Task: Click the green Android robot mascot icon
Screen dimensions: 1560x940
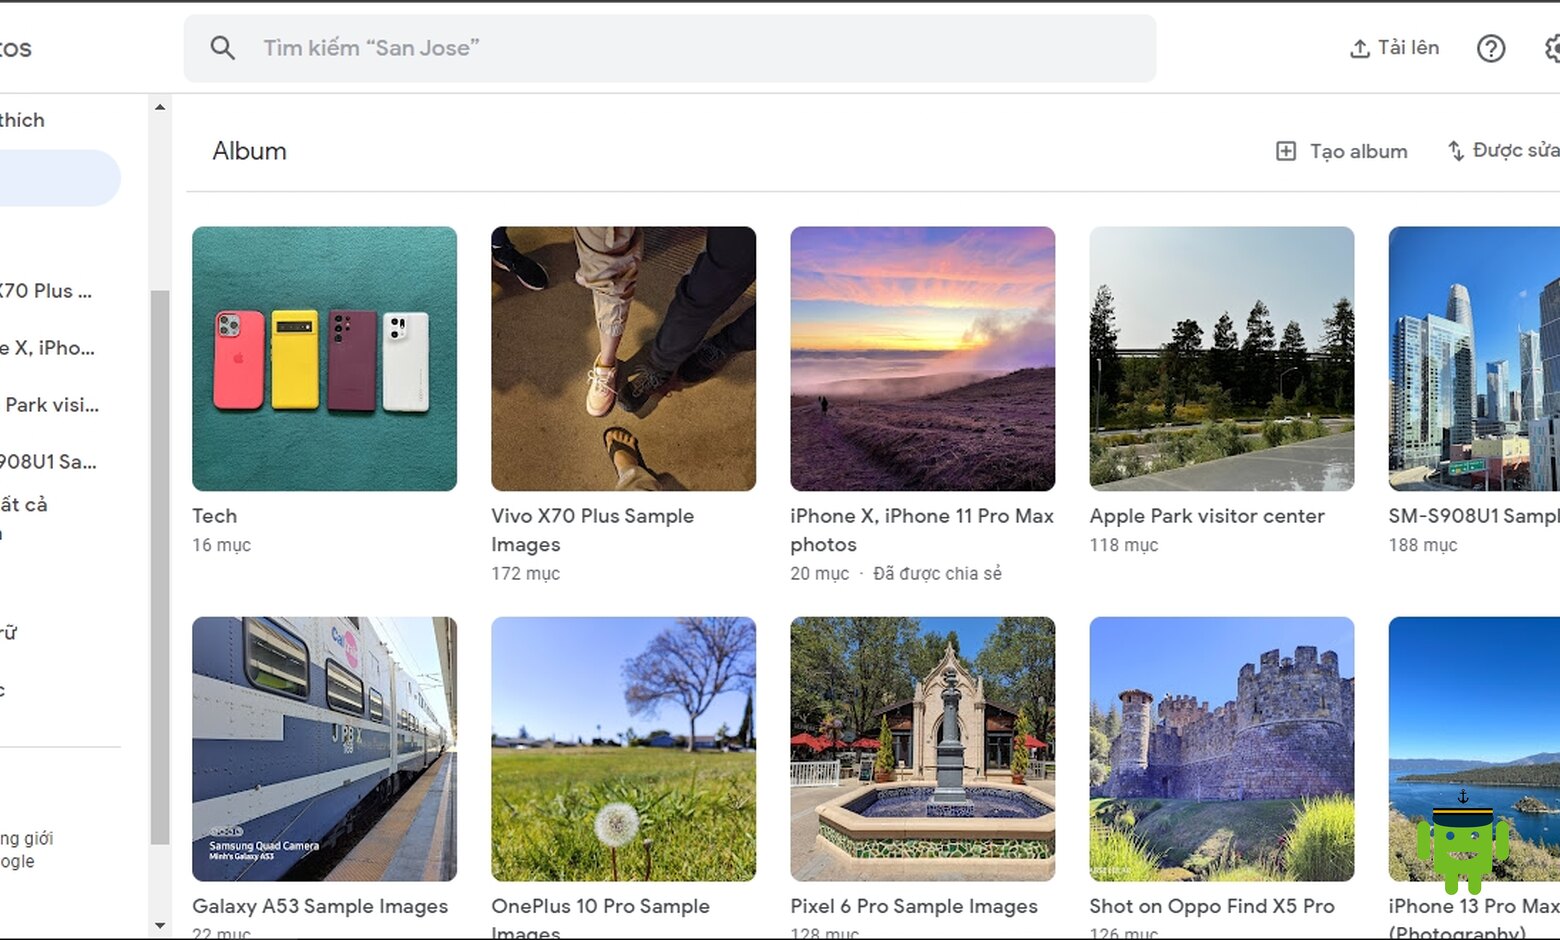Action: (x=1462, y=843)
